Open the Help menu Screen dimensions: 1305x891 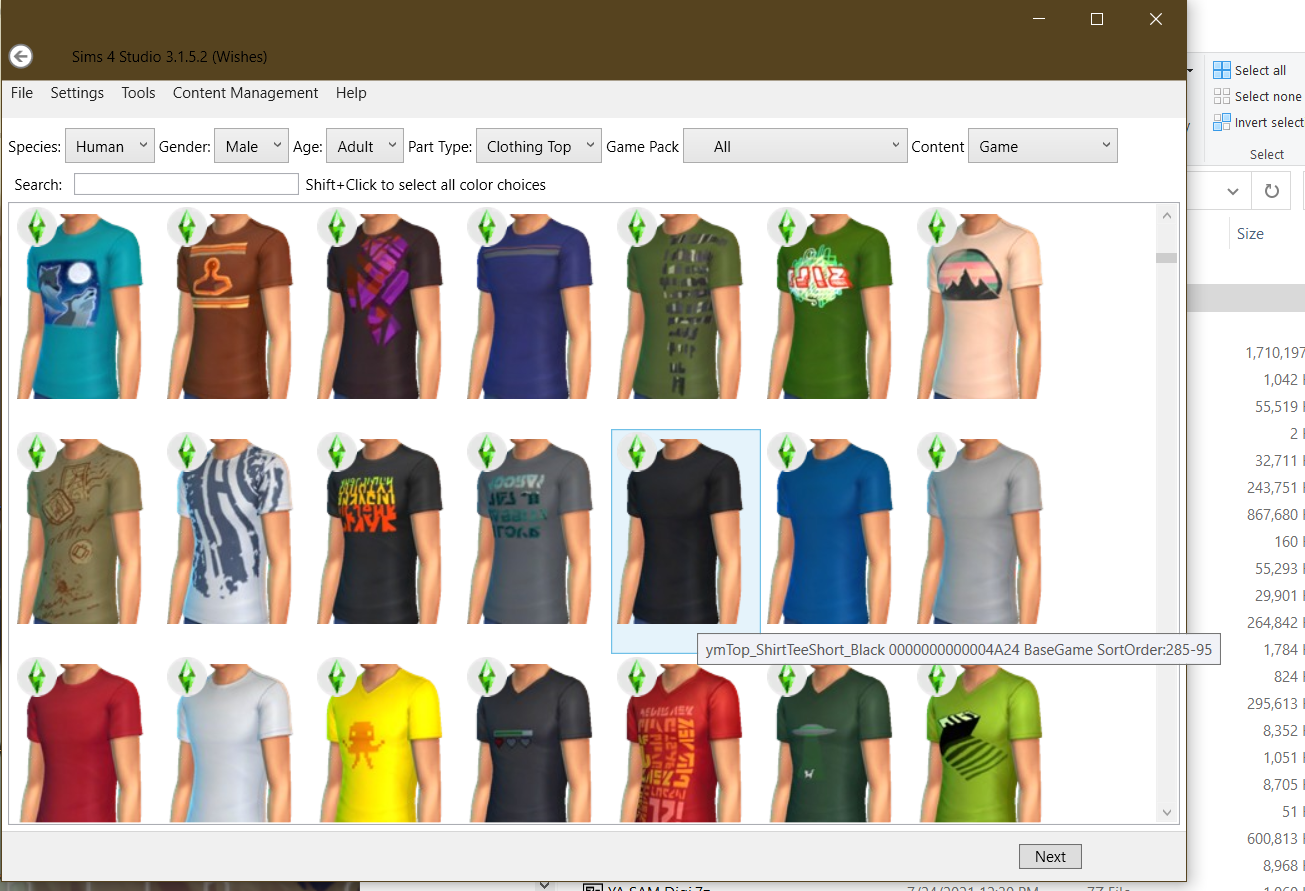(x=351, y=93)
